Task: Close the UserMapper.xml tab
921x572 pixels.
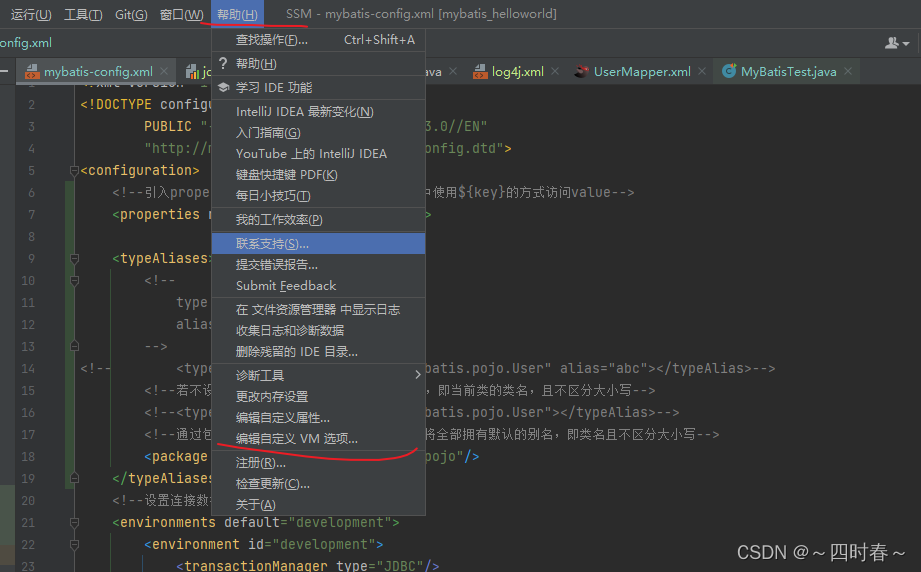Action: pos(702,72)
